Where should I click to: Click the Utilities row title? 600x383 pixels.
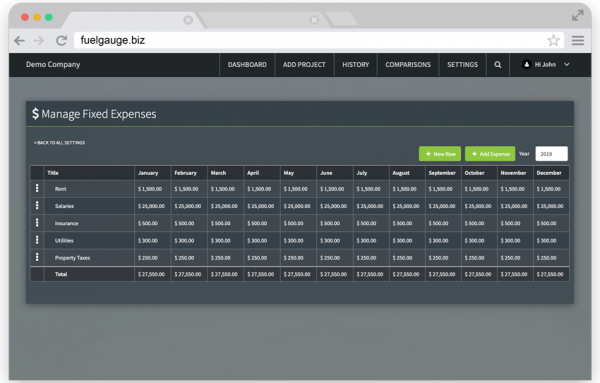pyautogui.click(x=64, y=241)
